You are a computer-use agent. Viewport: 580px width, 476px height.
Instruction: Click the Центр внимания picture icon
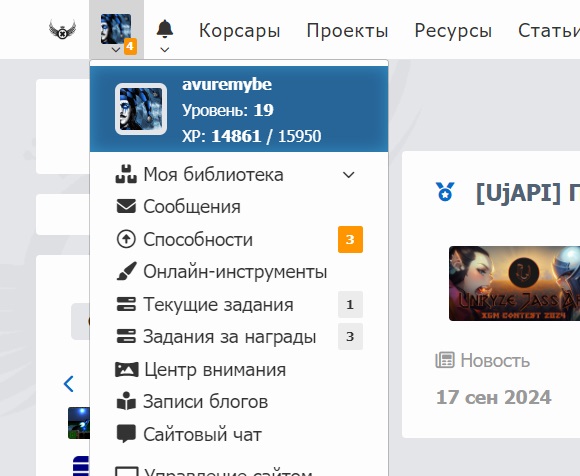tap(127, 369)
